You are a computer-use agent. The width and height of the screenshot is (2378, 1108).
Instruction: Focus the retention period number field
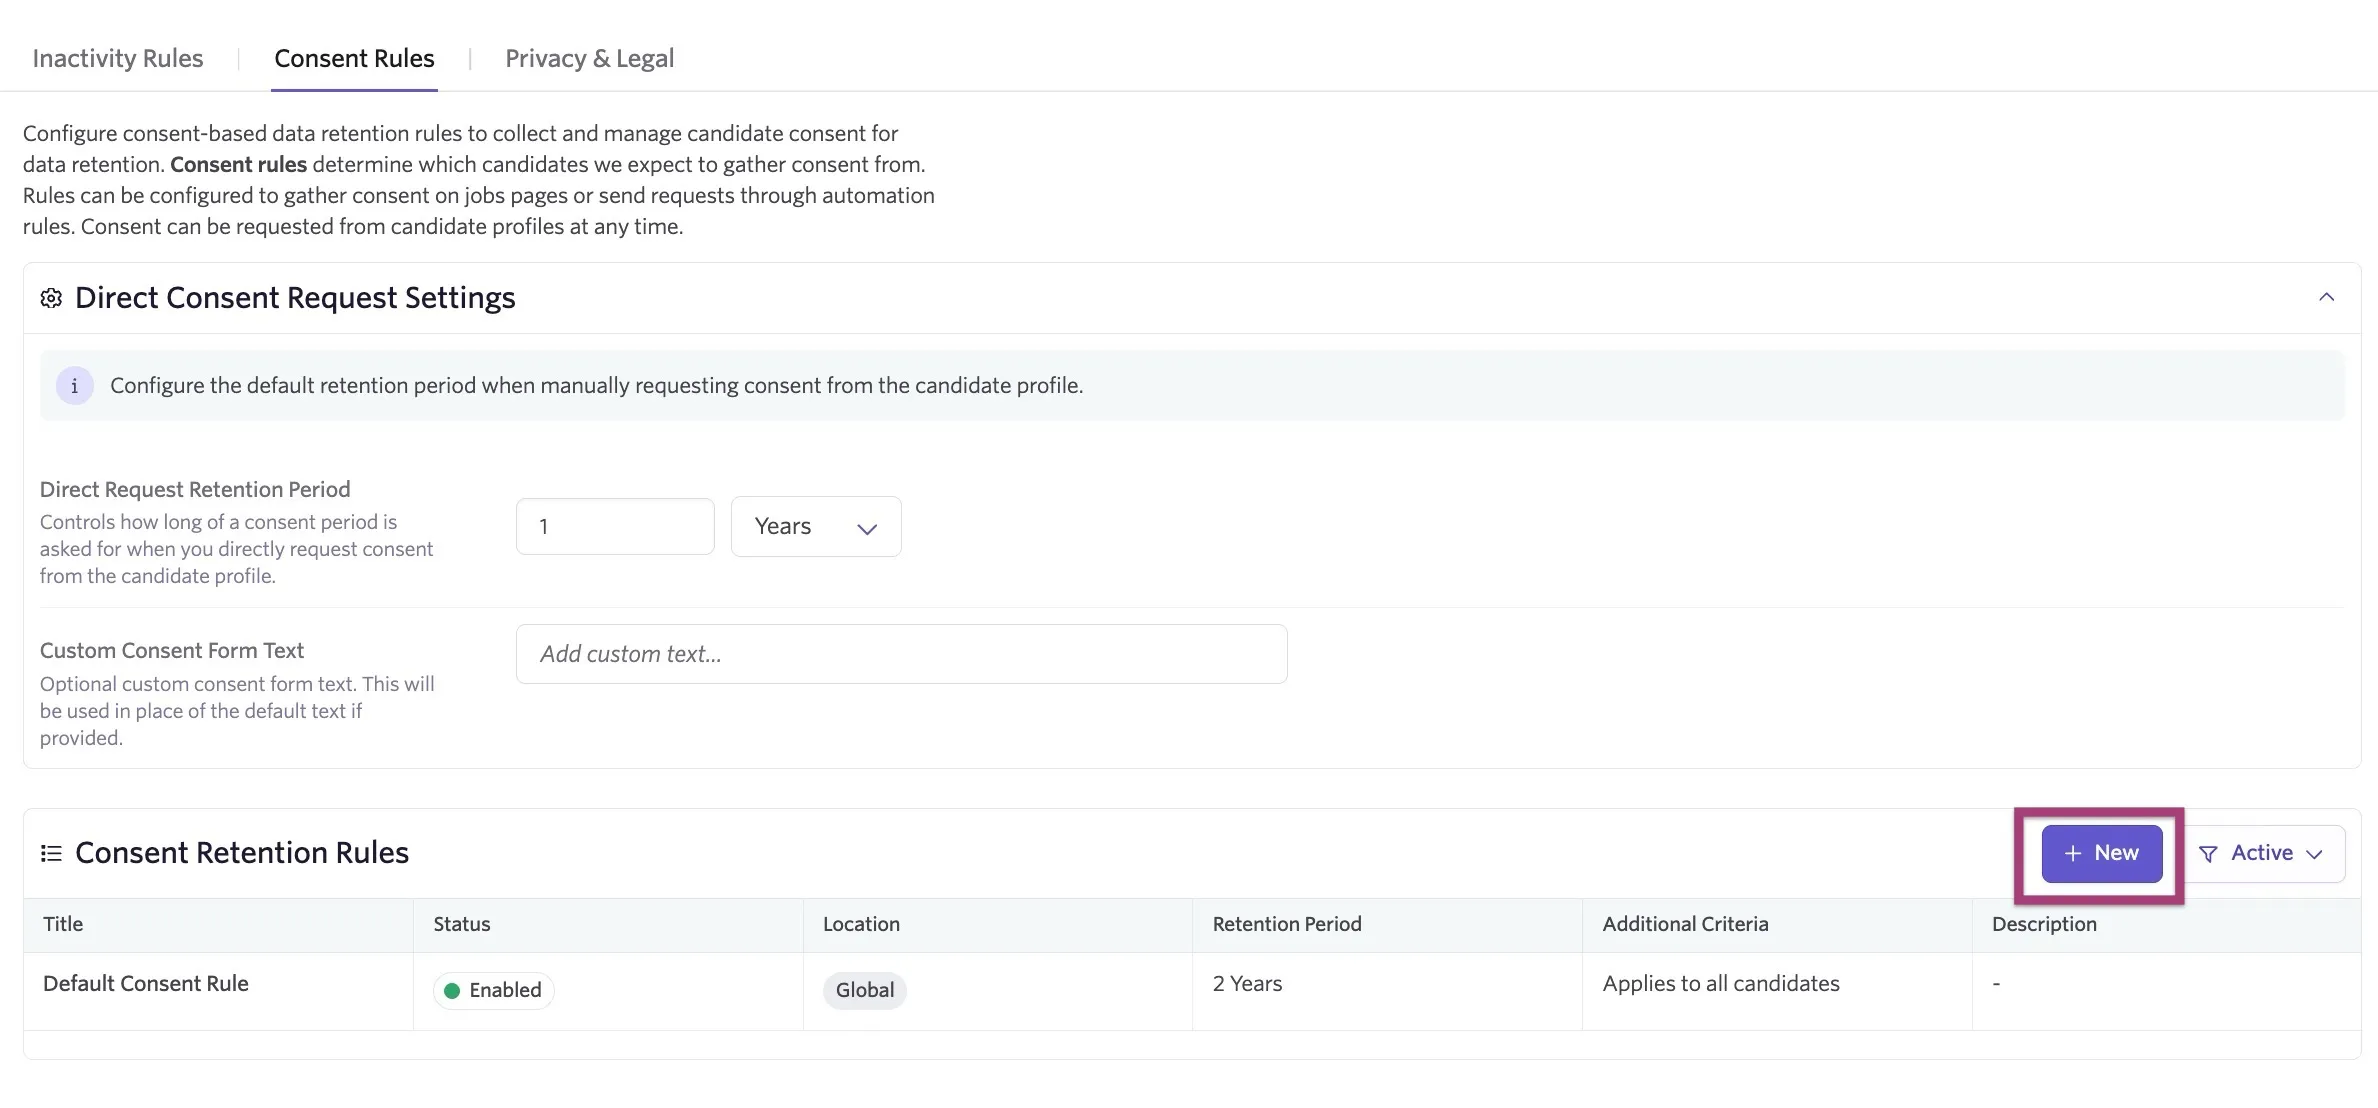pyautogui.click(x=615, y=526)
